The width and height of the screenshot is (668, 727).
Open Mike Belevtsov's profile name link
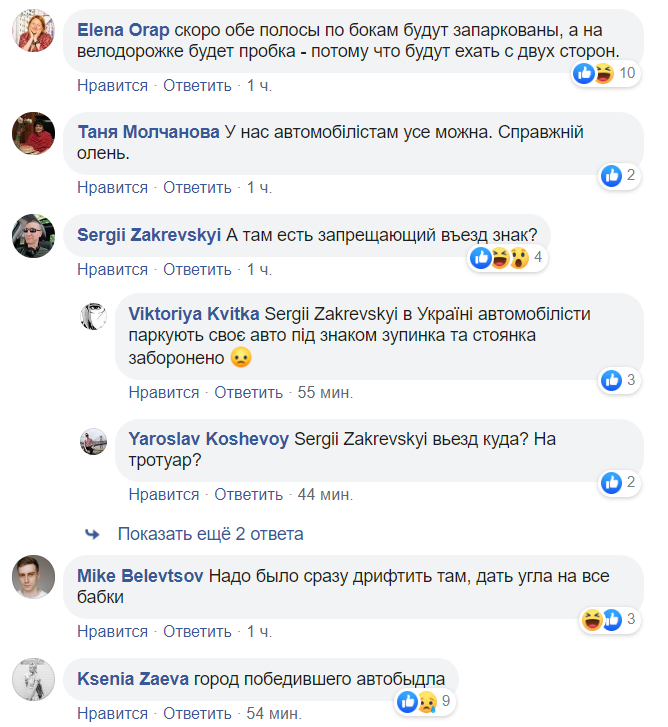[x=140, y=577]
